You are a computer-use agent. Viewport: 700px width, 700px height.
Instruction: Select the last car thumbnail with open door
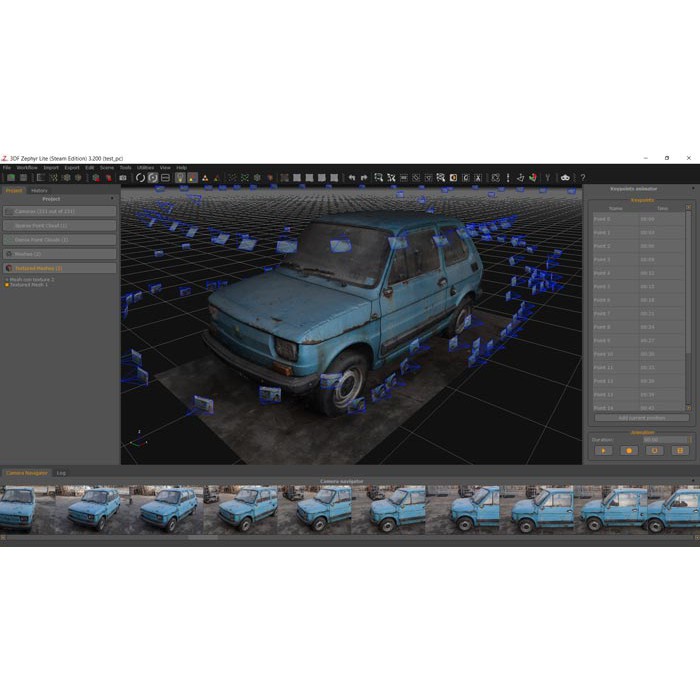[x=673, y=510]
